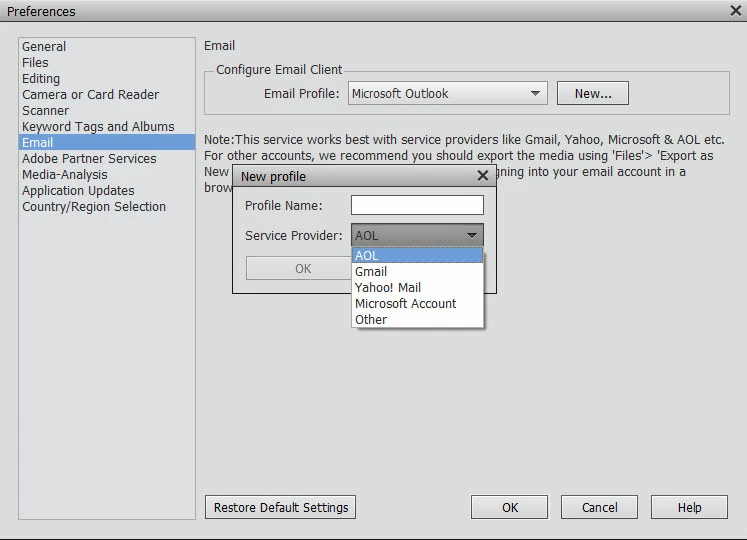Screen dimensions: 747x540
Task: Select the highlighted Email category
Action: coord(107,142)
